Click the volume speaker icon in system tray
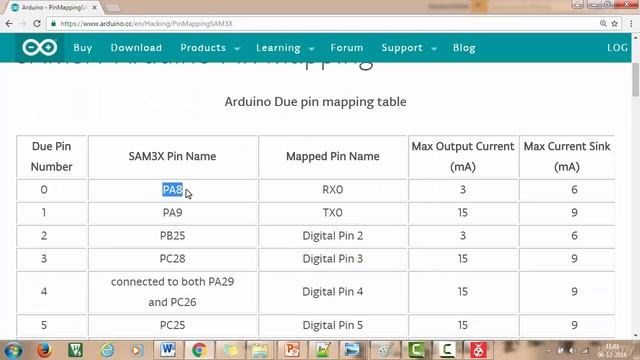 [572, 350]
